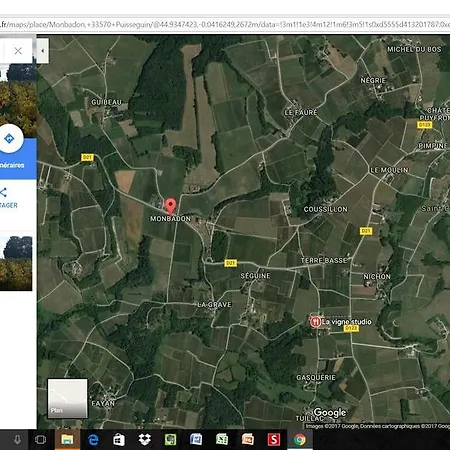The image size is (450, 450).
Task: Click the PIMPINE map label
Action: [x=433, y=146]
